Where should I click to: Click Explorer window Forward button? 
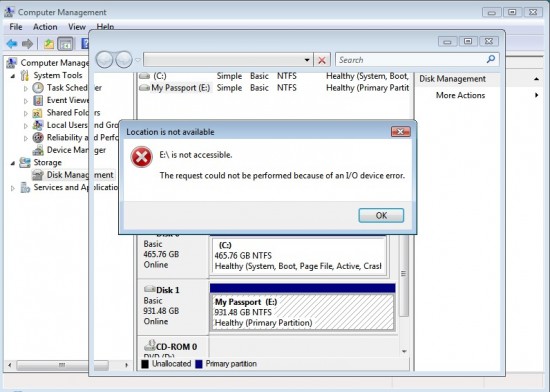[x=124, y=60]
